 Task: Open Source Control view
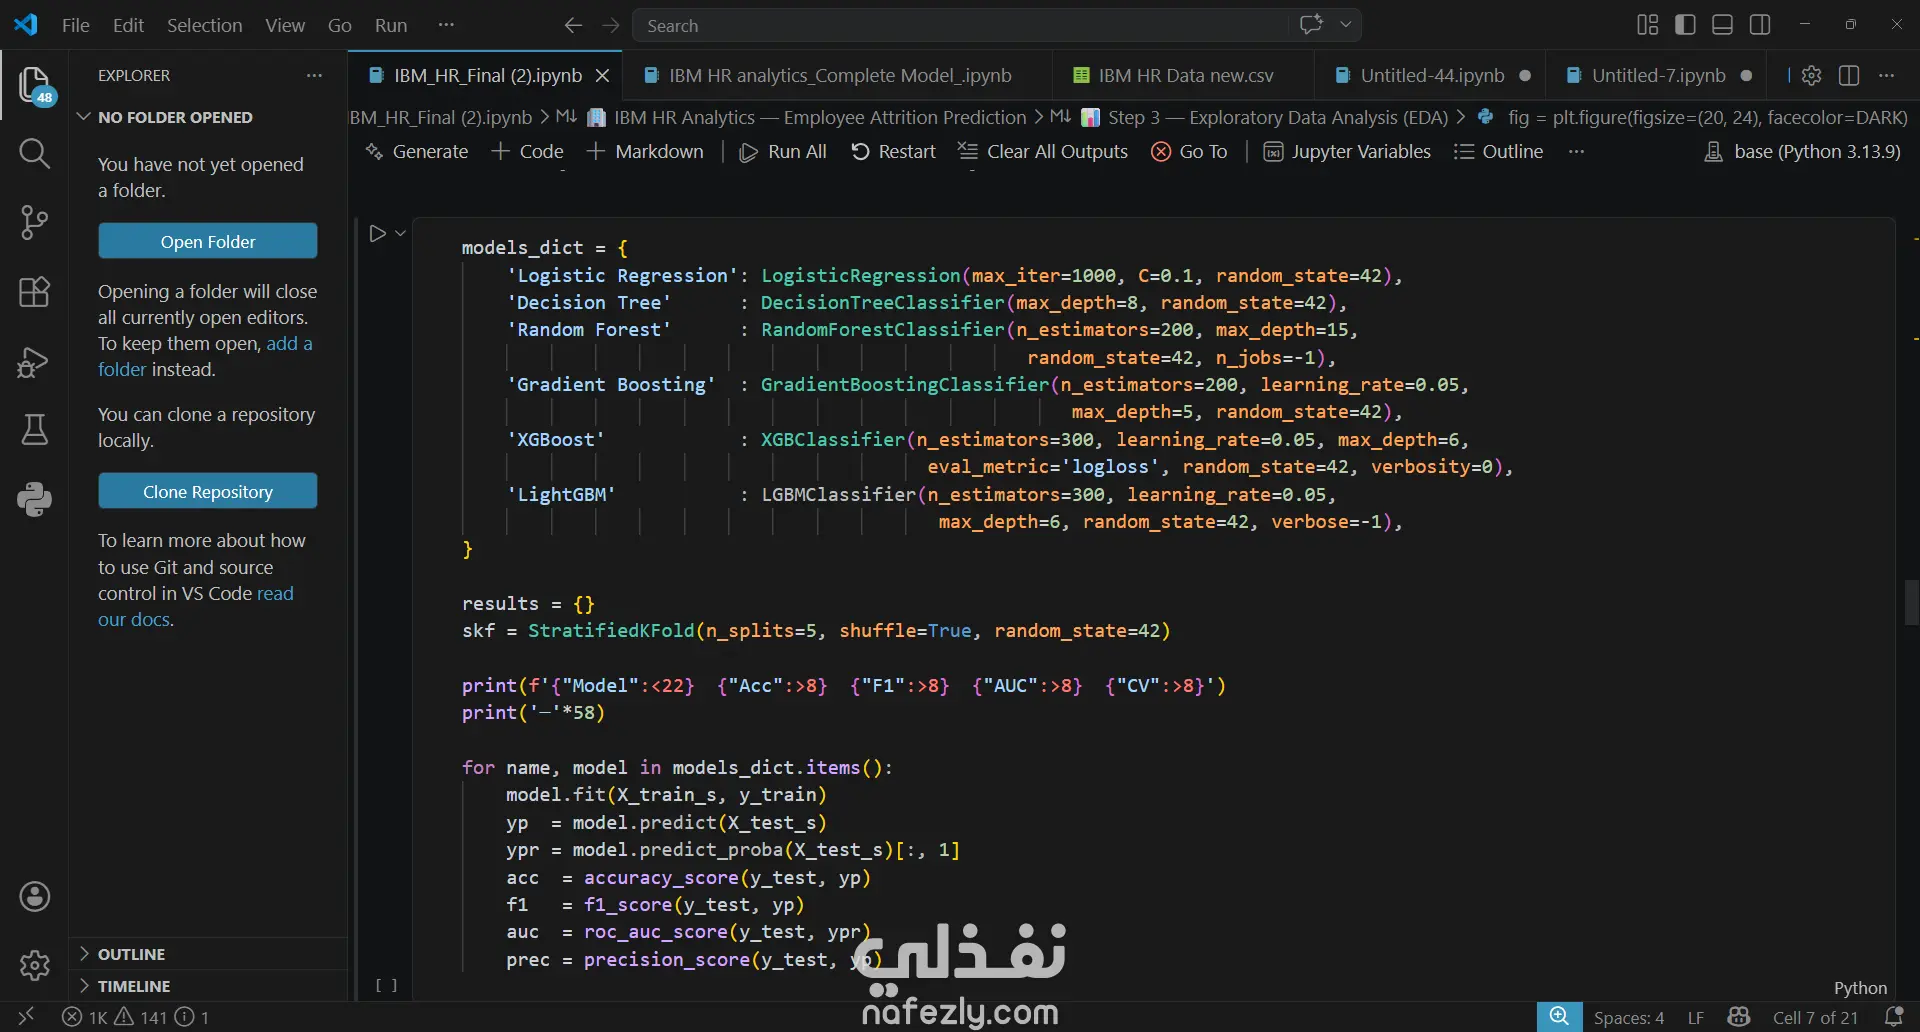pos(35,222)
